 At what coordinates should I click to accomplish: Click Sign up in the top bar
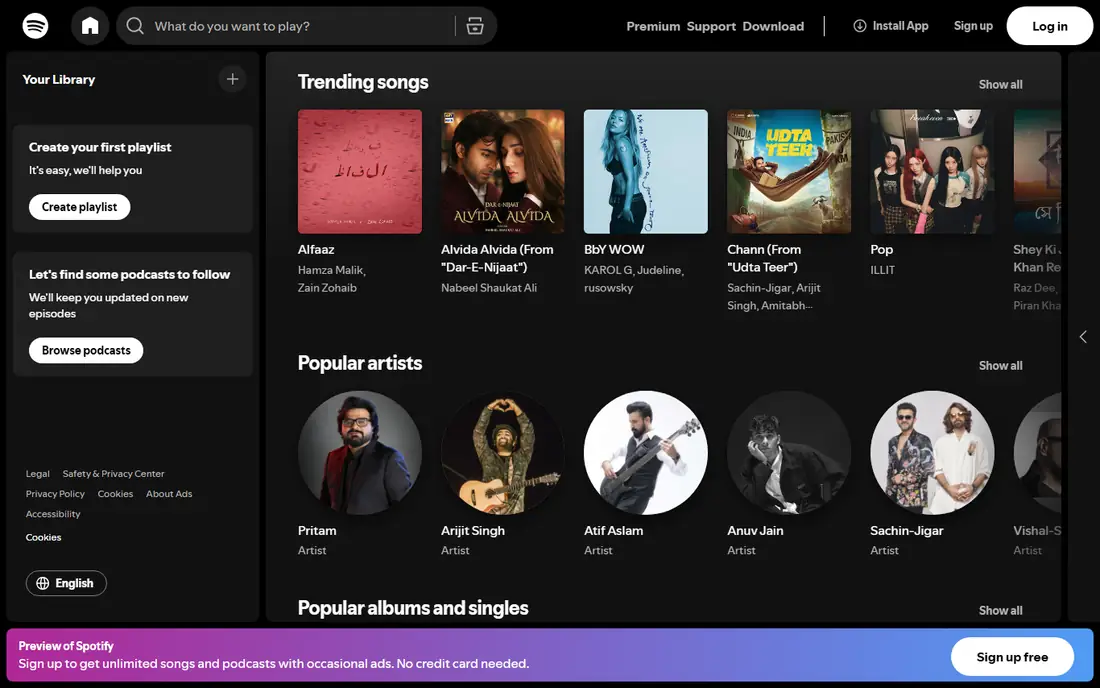973,26
